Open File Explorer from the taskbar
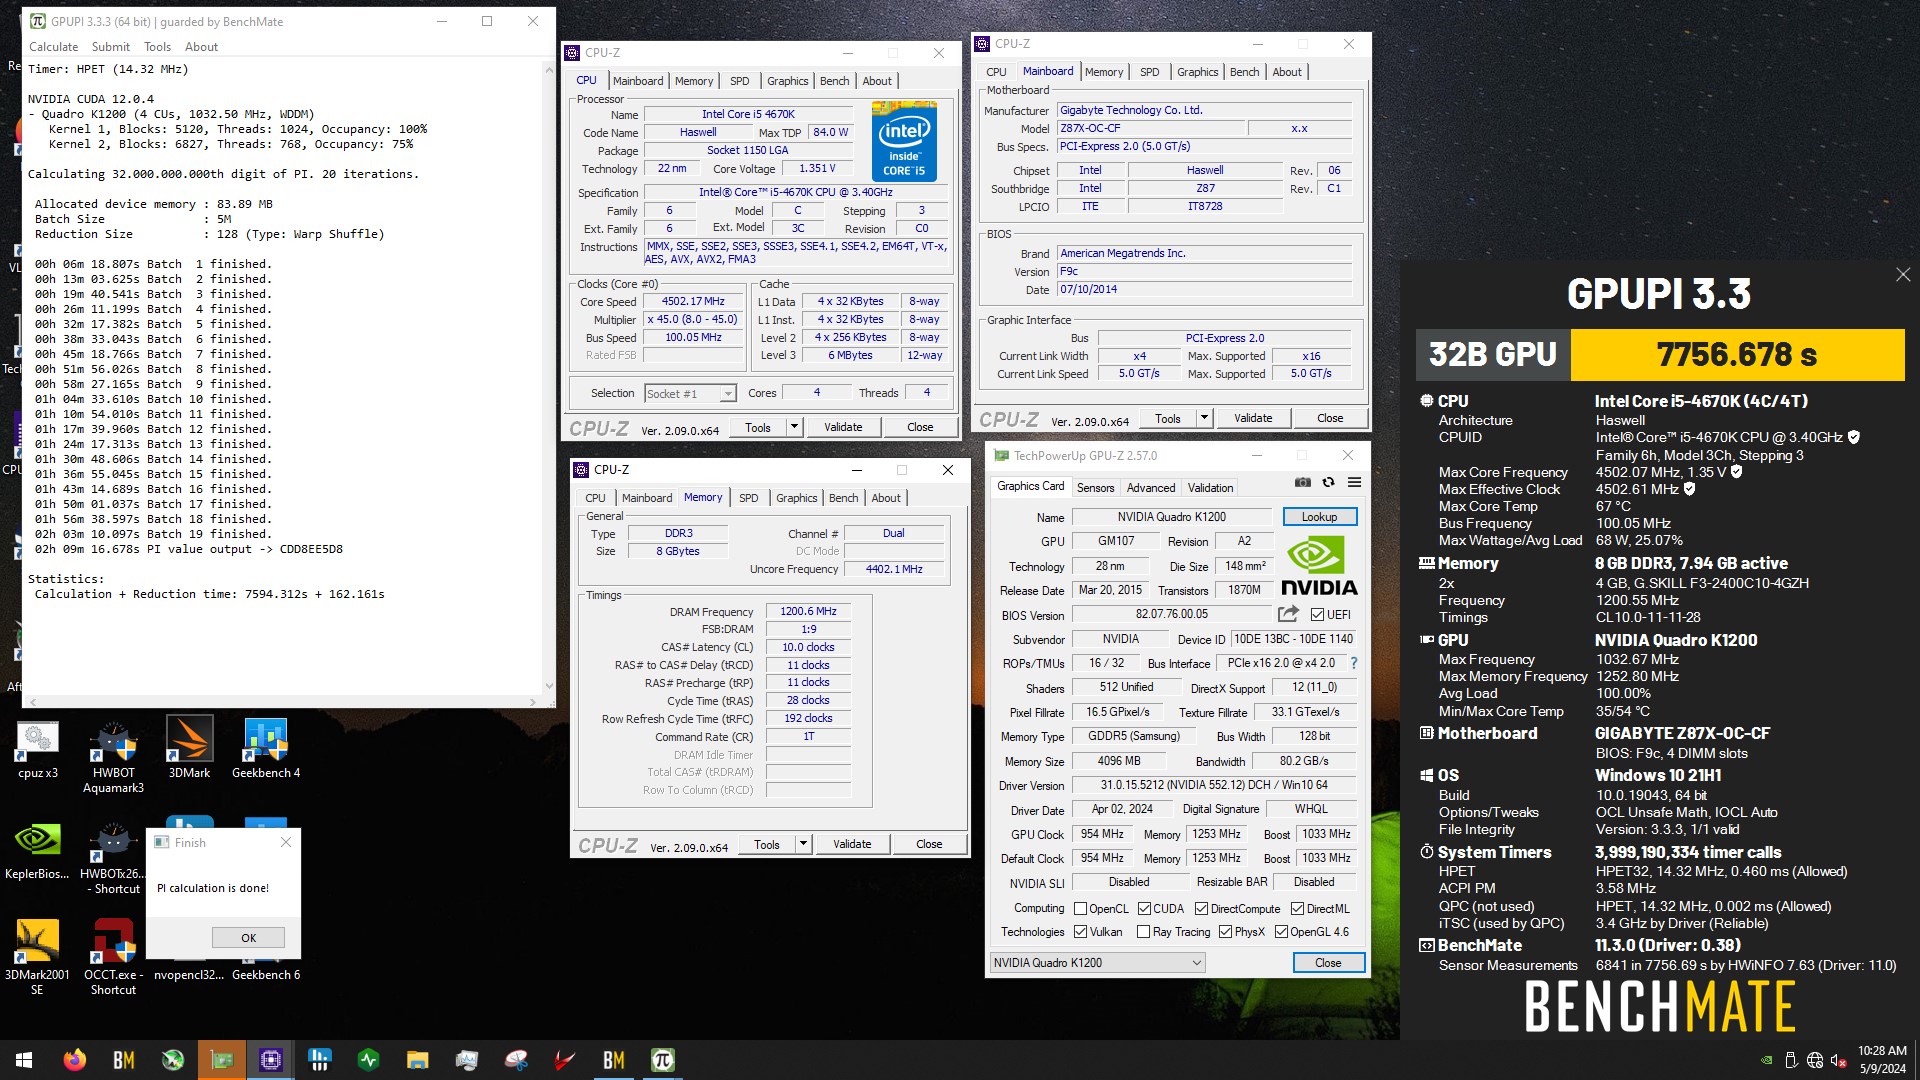The image size is (1920, 1080). tap(418, 1060)
